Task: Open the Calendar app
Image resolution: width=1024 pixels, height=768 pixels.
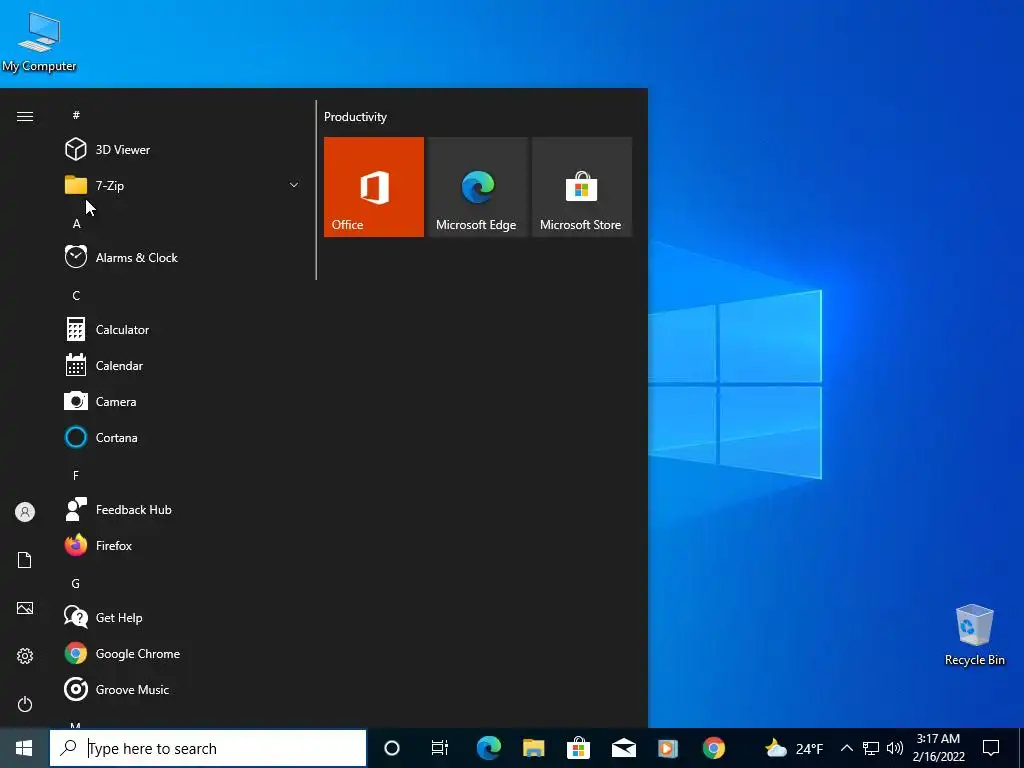Action: pos(182,365)
